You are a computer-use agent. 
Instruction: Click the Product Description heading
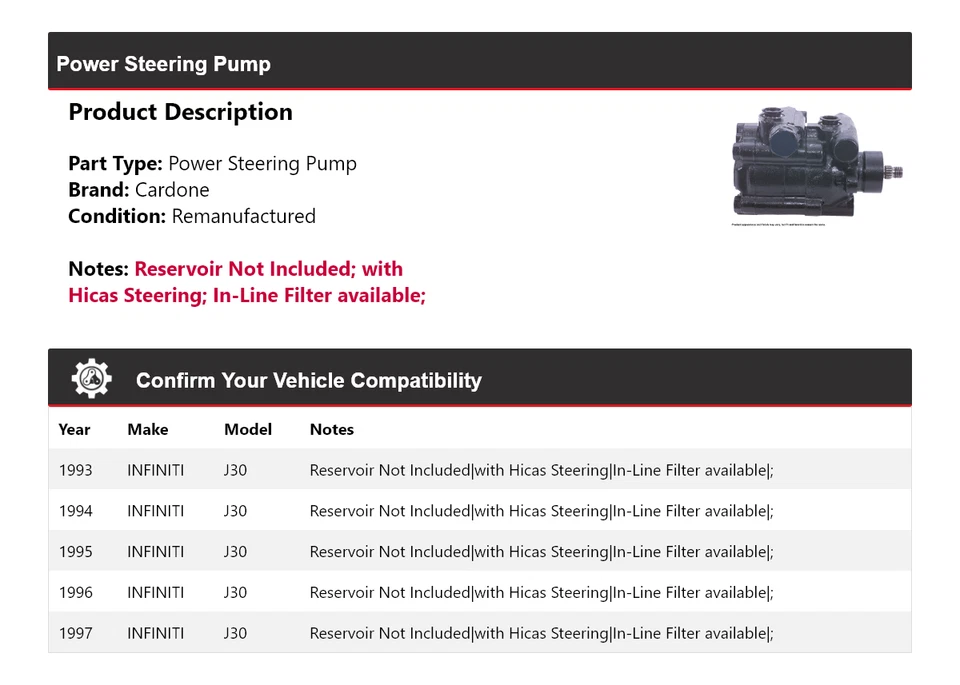[180, 112]
